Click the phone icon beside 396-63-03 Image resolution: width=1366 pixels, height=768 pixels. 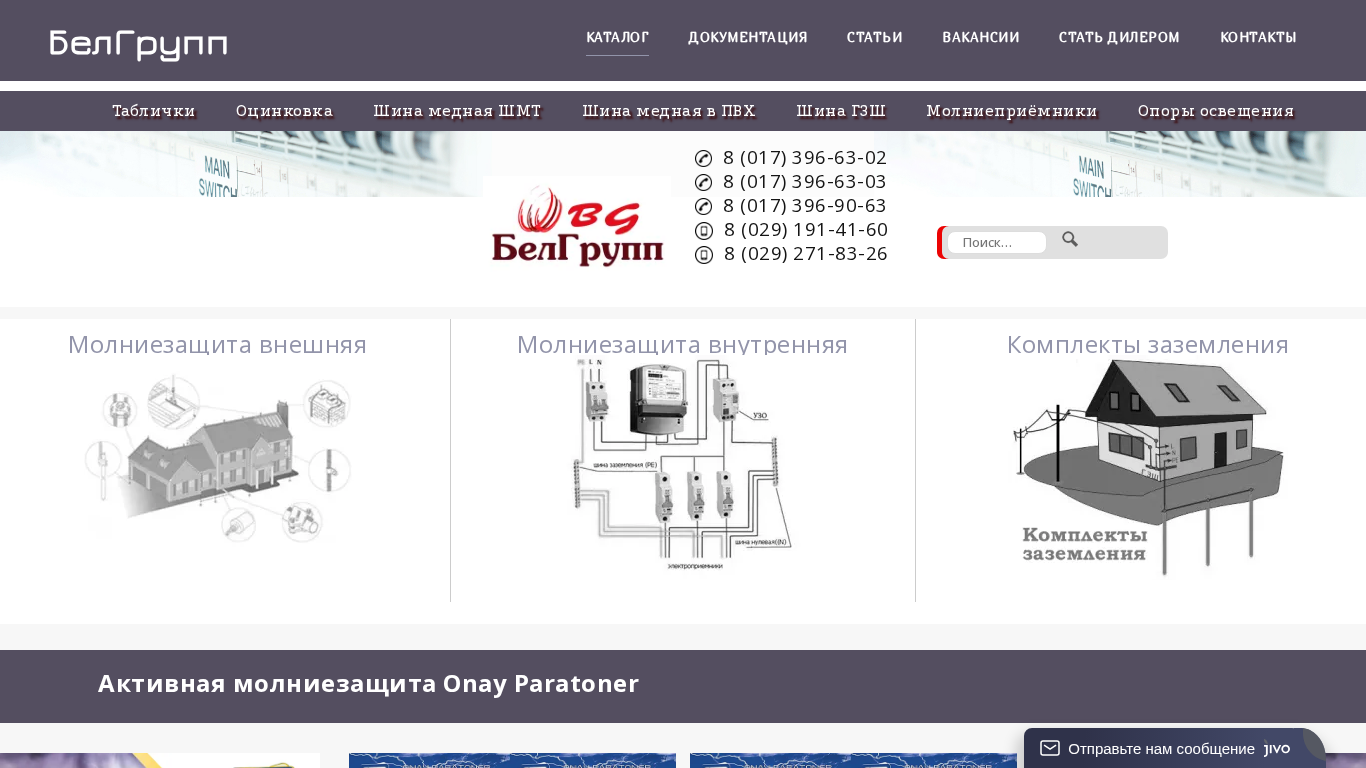coord(704,182)
